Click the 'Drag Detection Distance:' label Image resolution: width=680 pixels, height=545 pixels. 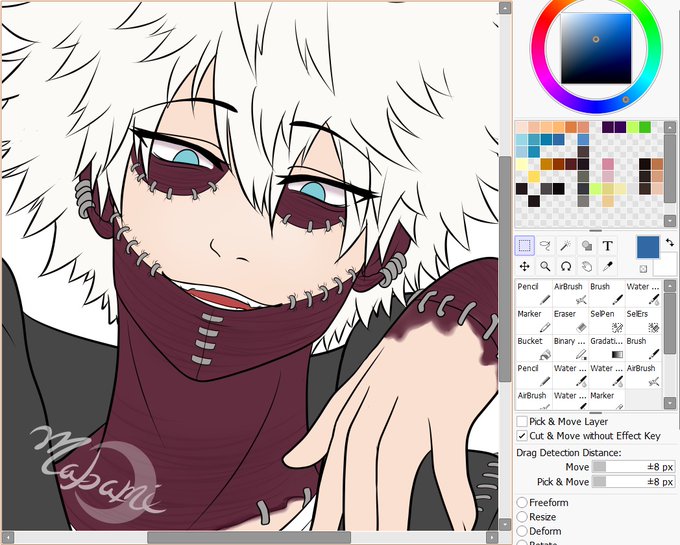coord(569,453)
